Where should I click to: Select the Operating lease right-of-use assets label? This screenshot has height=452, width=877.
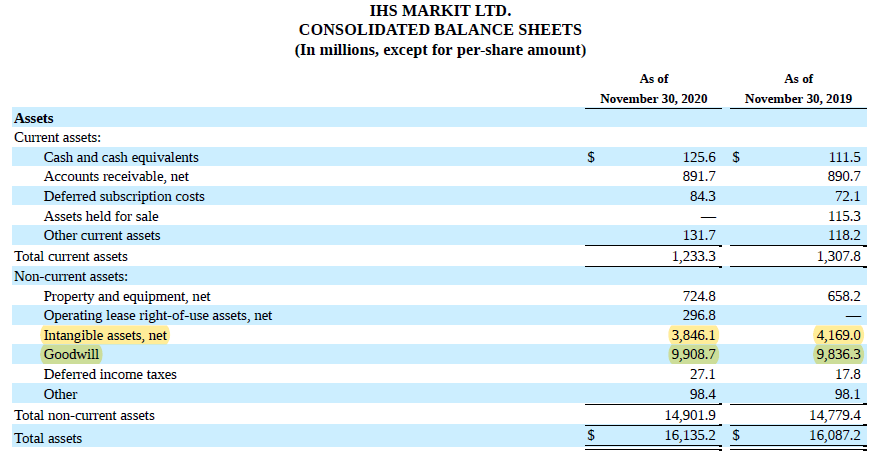[x=158, y=316]
